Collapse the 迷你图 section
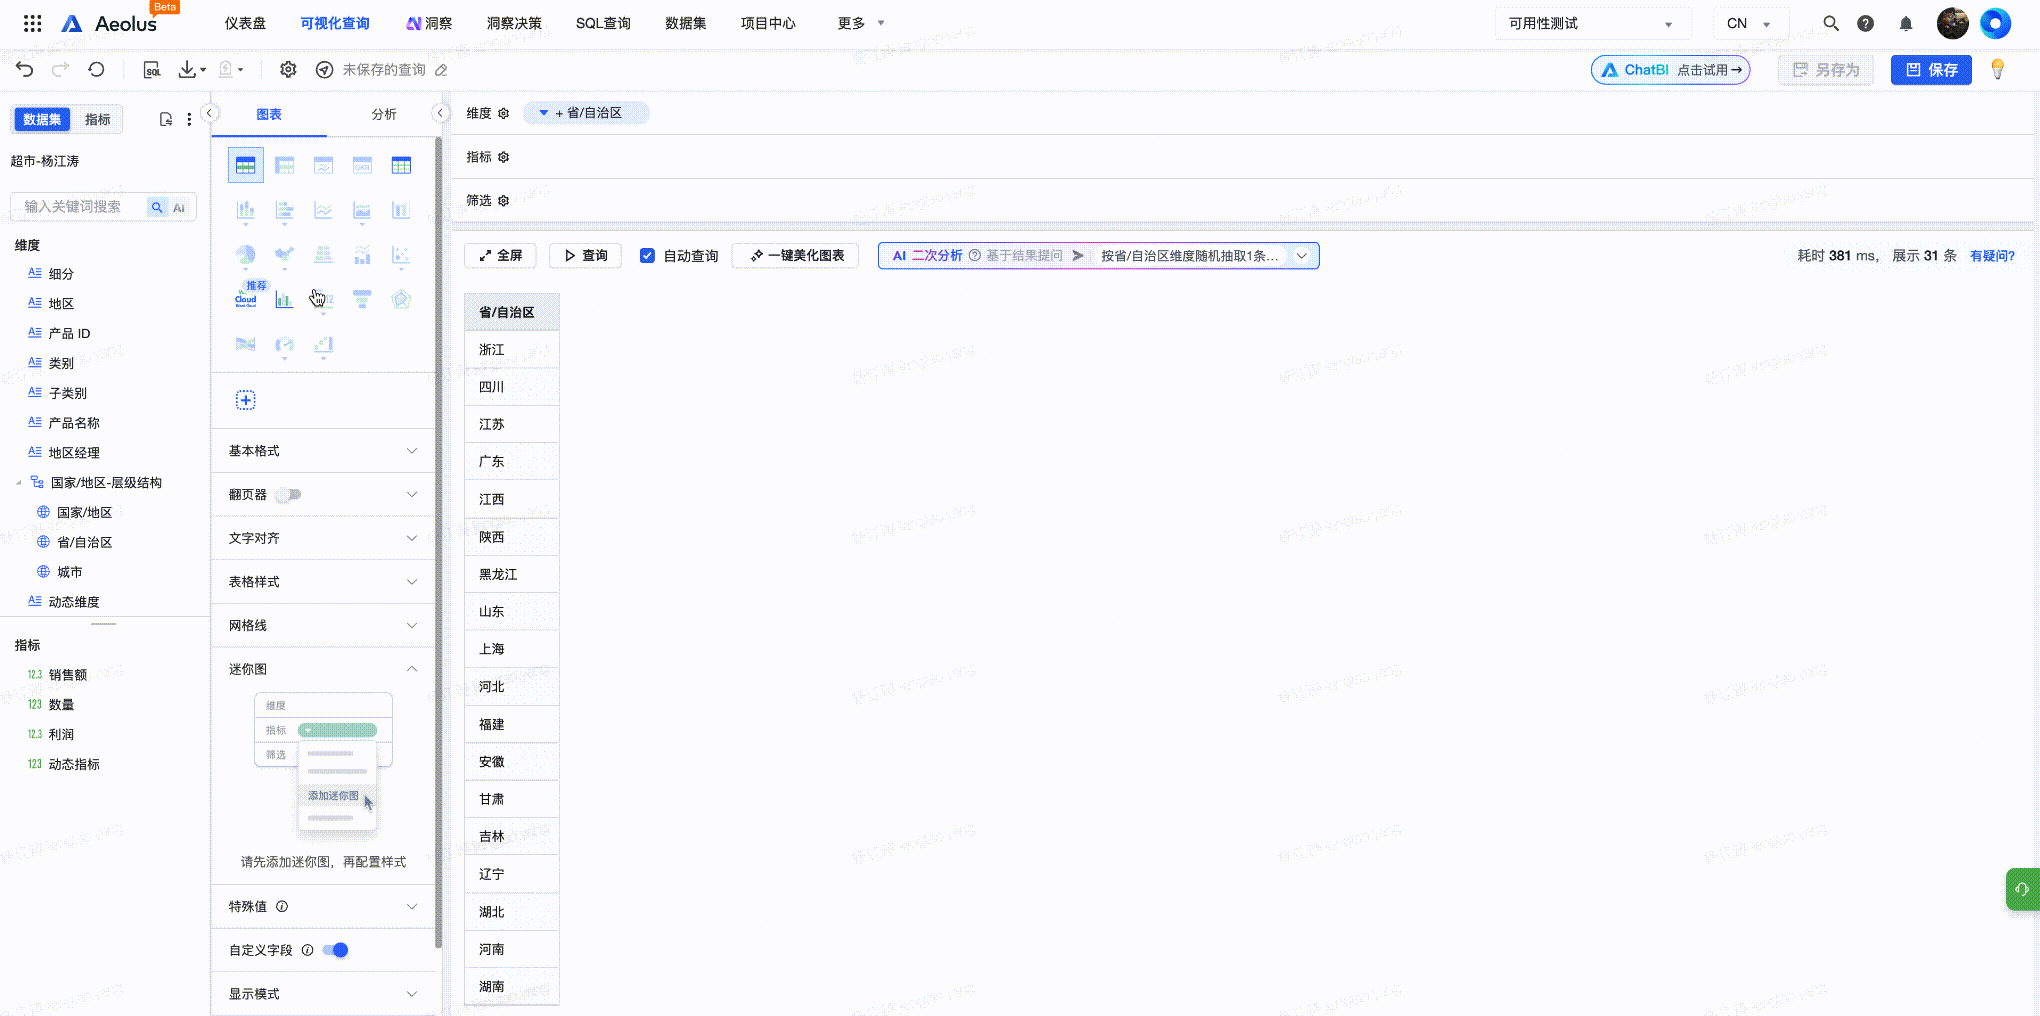Screen dimensions: 2040x1016 click(323, 669)
